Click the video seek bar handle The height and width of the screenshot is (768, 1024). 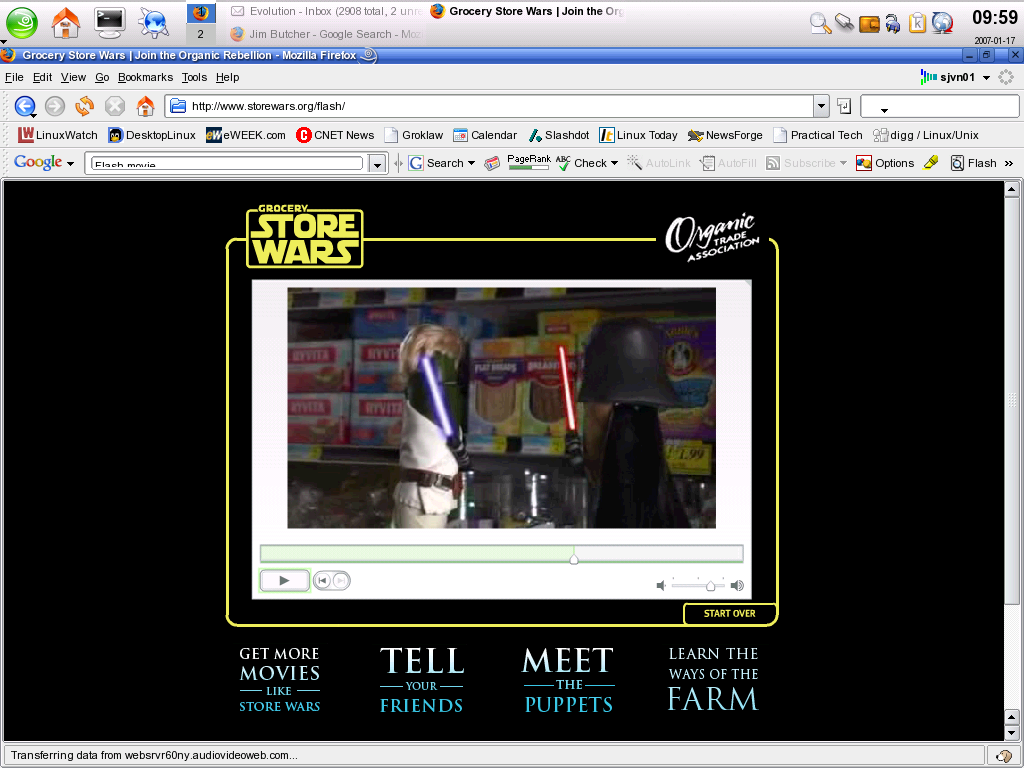(x=573, y=558)
